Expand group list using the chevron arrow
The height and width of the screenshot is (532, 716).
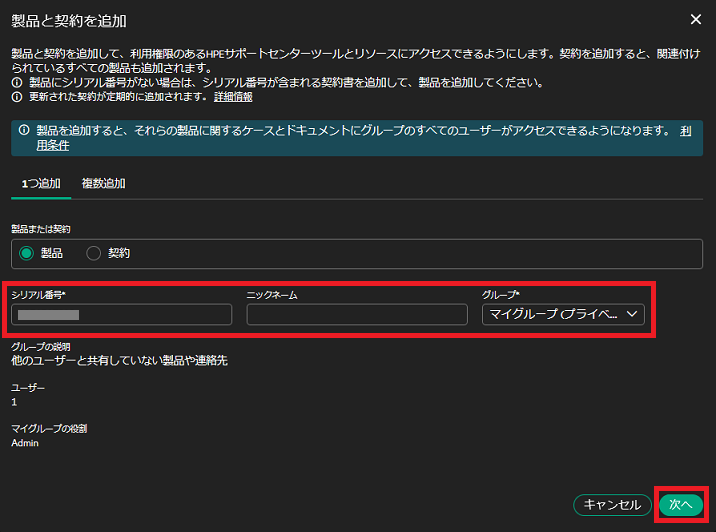(x=631, y=315)
